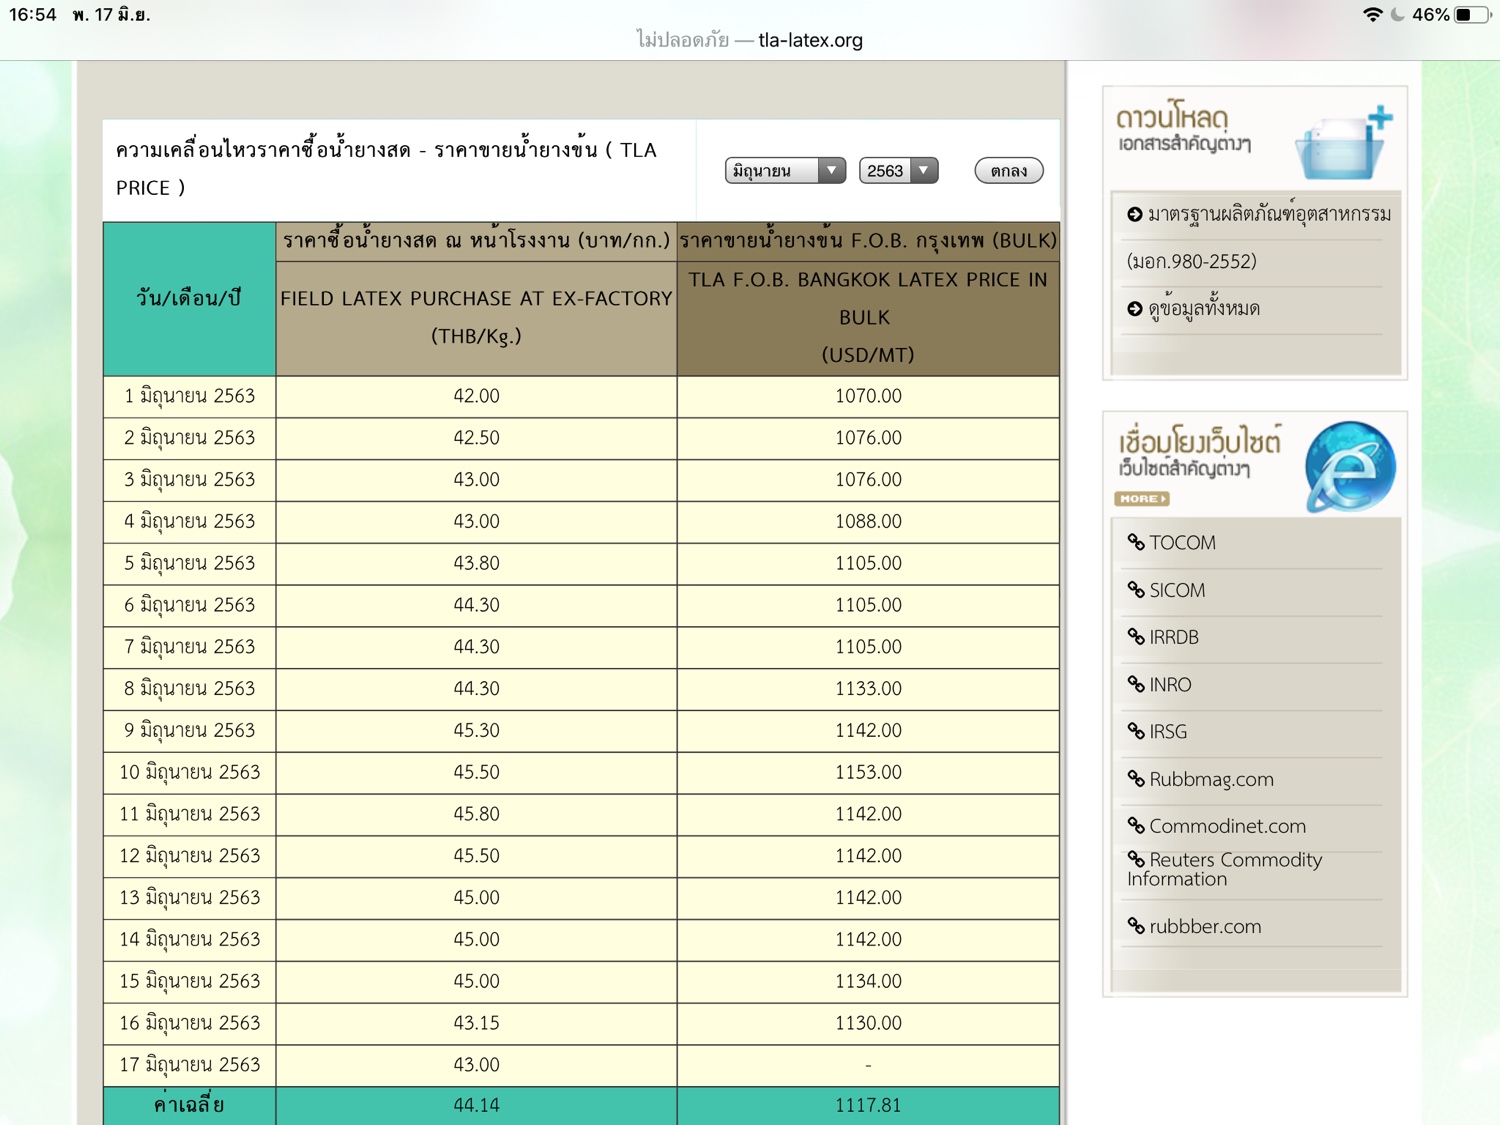Image resolution: width=1500 pixels, height=1125 pixels.
Task: Open the มาตรฐานผลิตภัณฑ์อุตสาหกรรม download link
Action: click(x=1269, y=214)
